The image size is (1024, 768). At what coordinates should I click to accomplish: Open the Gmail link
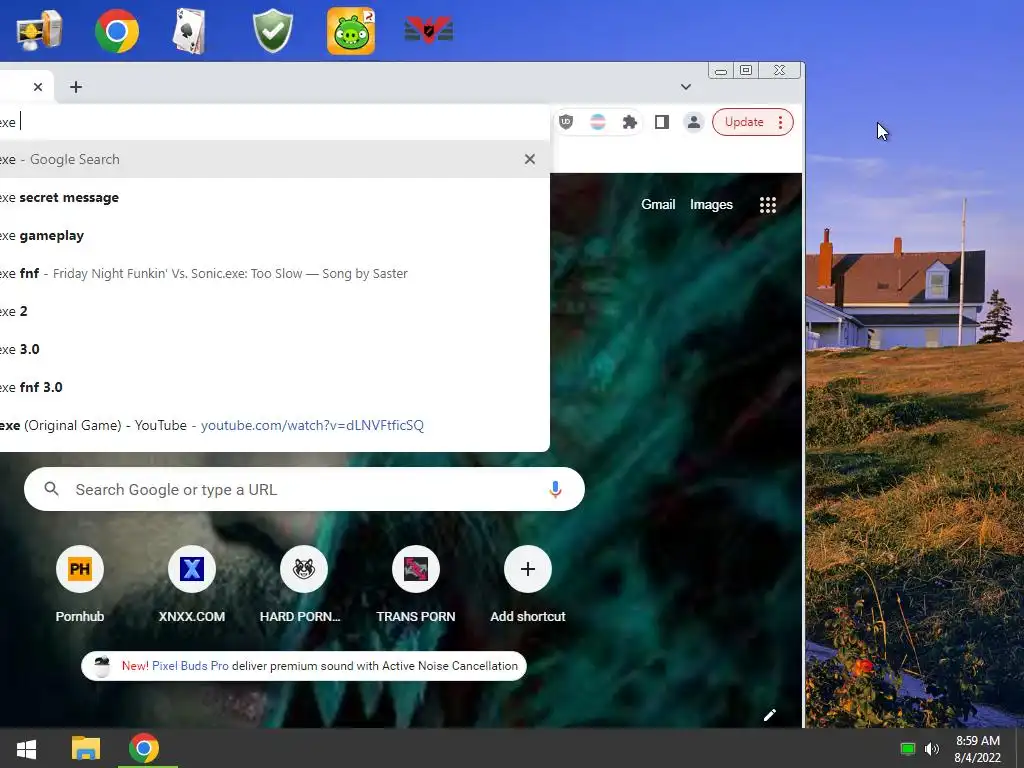click(x=658, y=204)
